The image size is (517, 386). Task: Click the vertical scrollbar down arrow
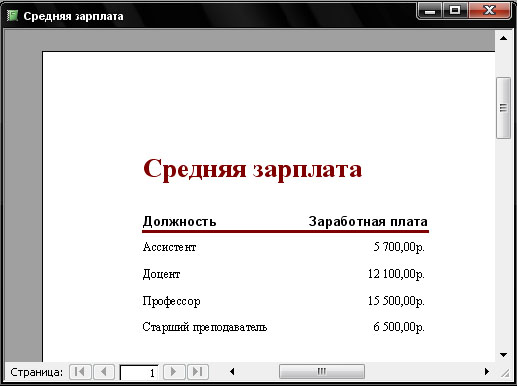click(x=503, y=355)
